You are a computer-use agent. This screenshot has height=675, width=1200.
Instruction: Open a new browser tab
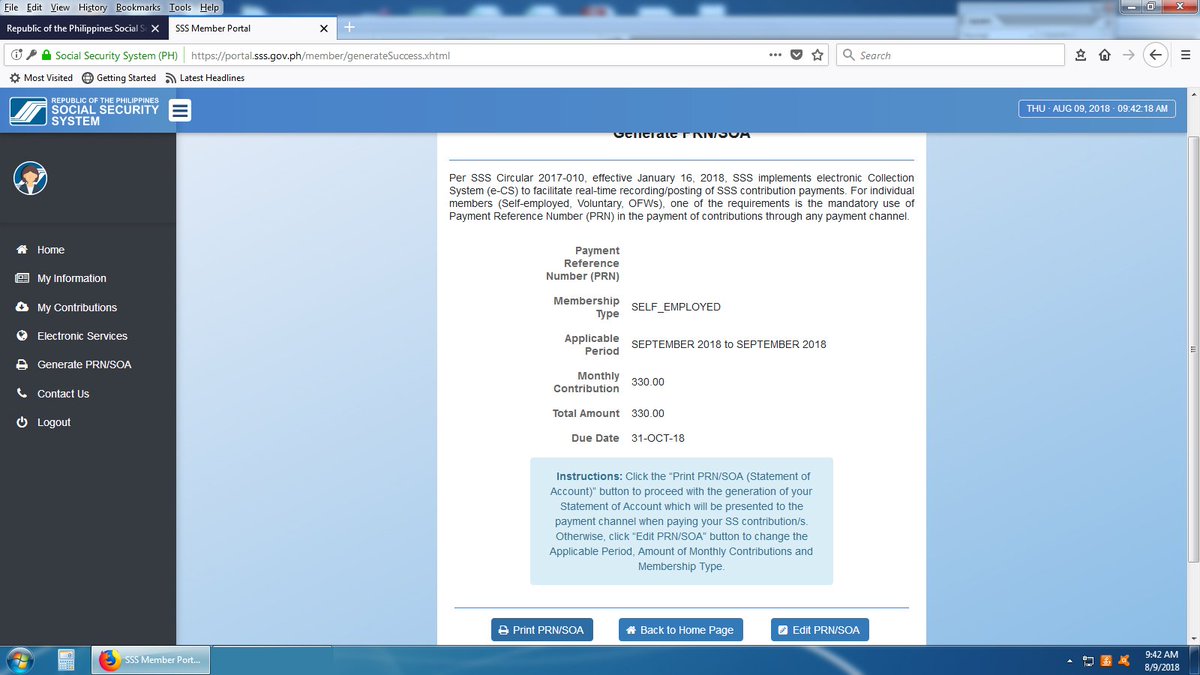click(348, 28)
